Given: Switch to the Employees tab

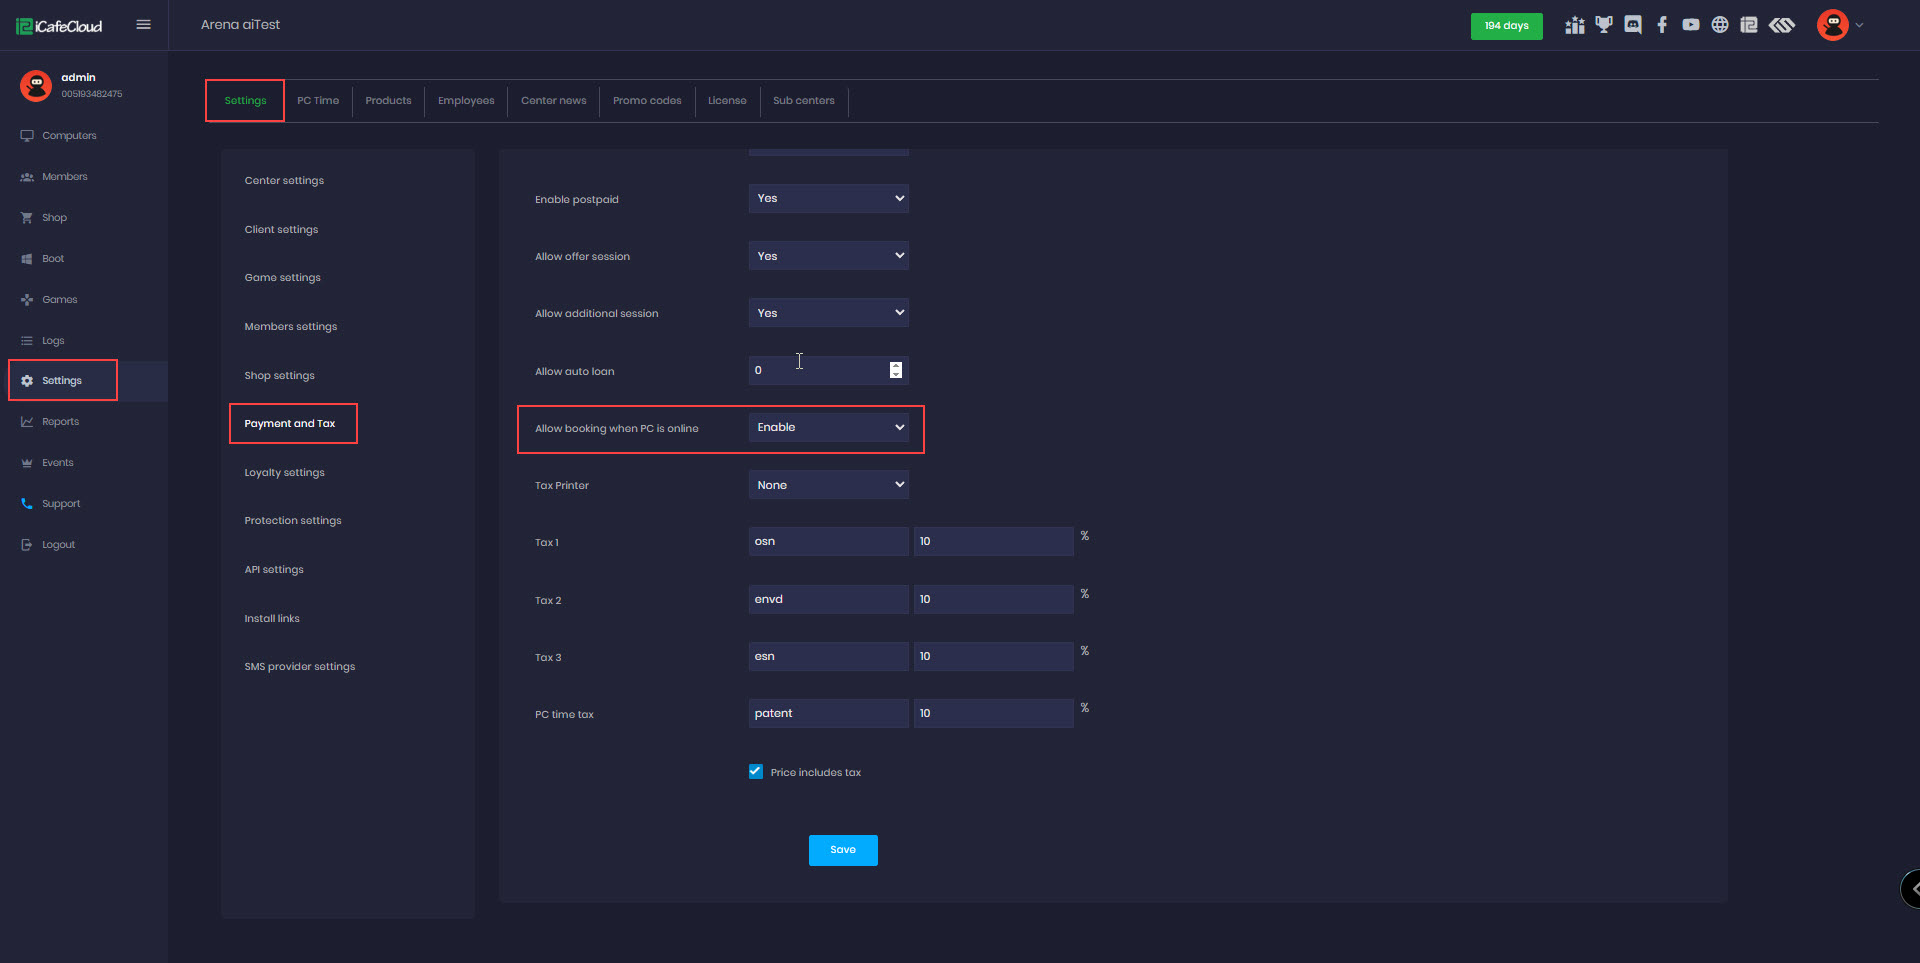Looking at the screenshot, I should pyautogui.click(x=466, y=101).
